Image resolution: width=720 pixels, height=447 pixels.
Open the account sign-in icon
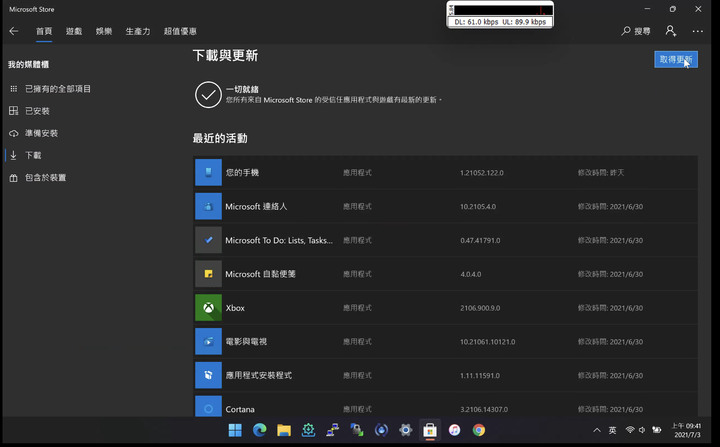click(671, 31)
